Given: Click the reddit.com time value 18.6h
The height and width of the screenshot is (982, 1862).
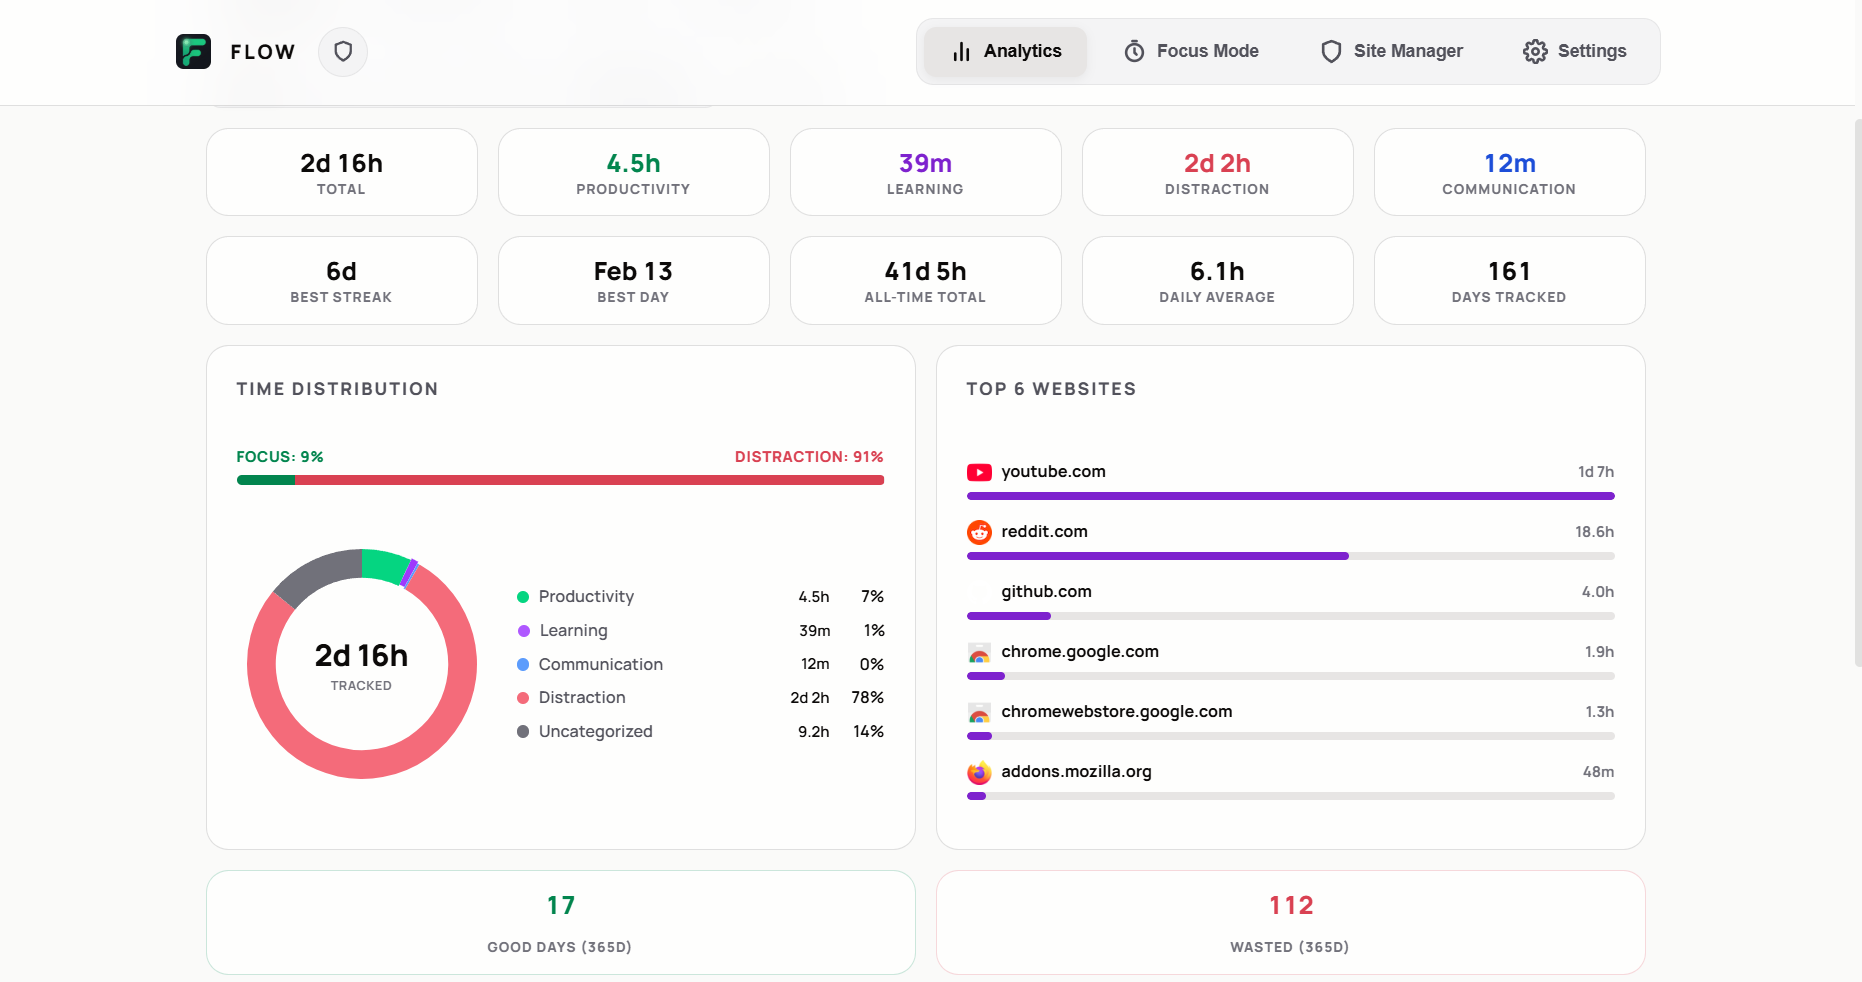Looking at the screenshot, I should [x=1594, y=532].
